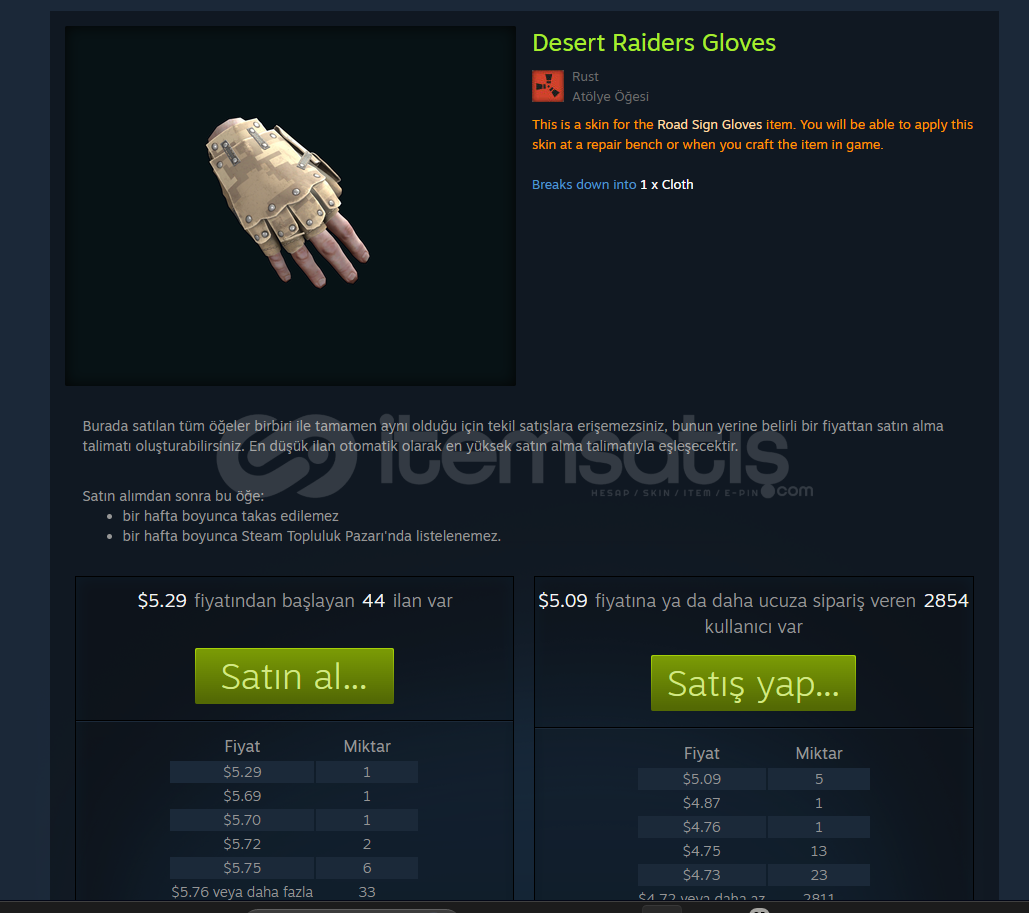Click the green Satın al button

coord(294,676)
